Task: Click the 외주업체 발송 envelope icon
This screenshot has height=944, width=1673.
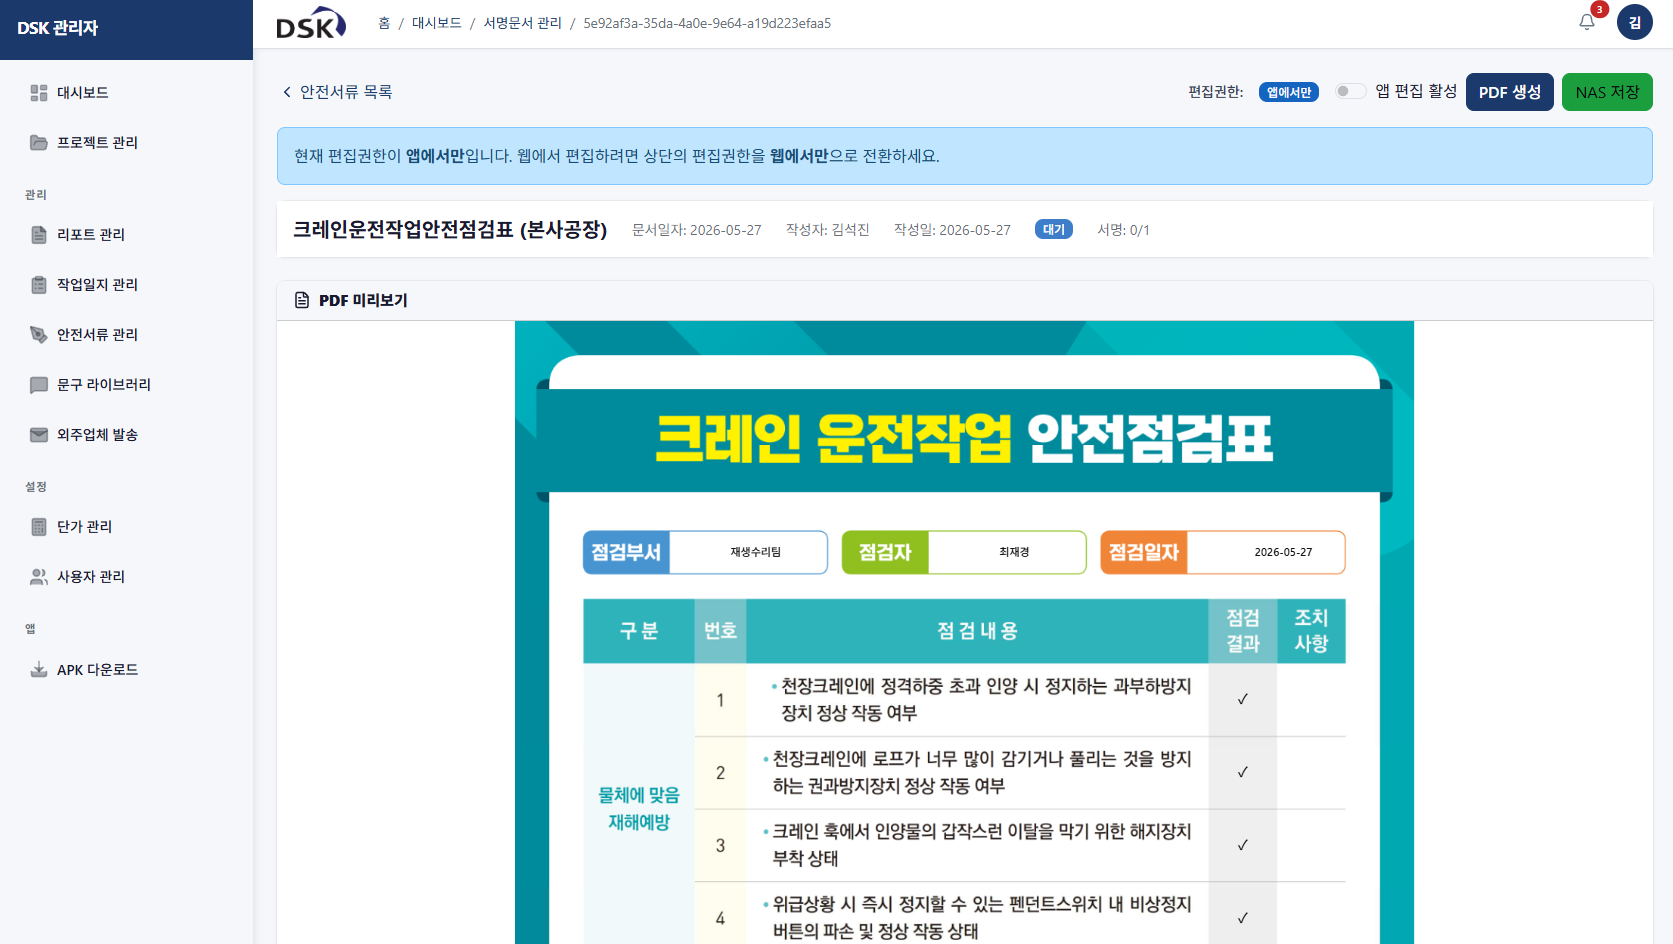Action: 39,435
